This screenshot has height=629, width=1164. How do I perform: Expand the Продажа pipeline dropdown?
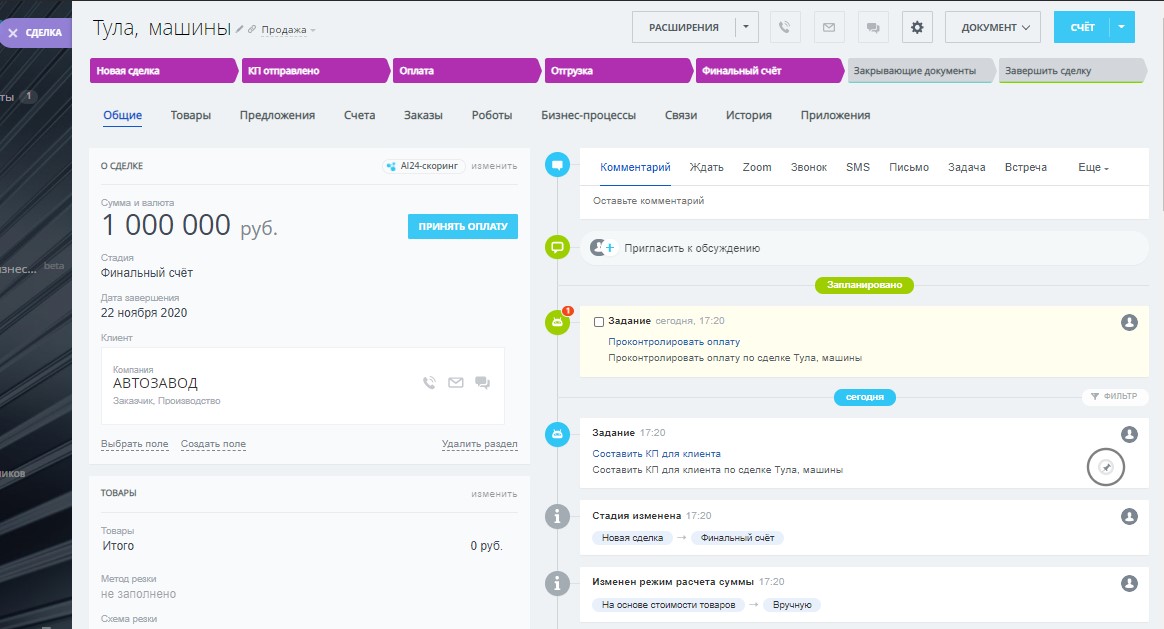tap(288, 30)
